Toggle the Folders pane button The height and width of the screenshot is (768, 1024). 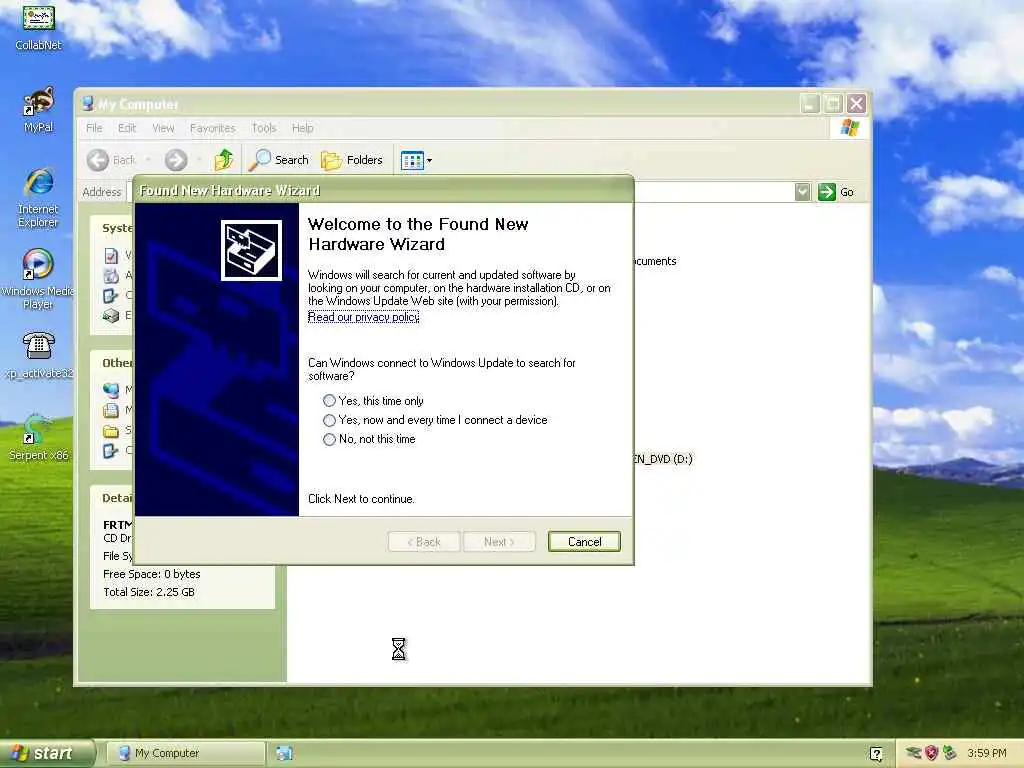[352, 160]
